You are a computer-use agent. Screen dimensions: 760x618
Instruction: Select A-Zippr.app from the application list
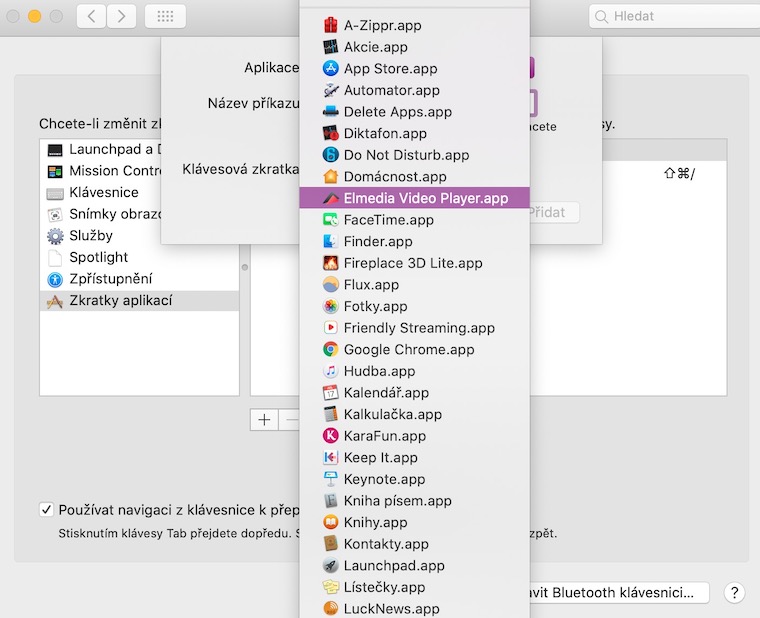[x=414, y=25]
